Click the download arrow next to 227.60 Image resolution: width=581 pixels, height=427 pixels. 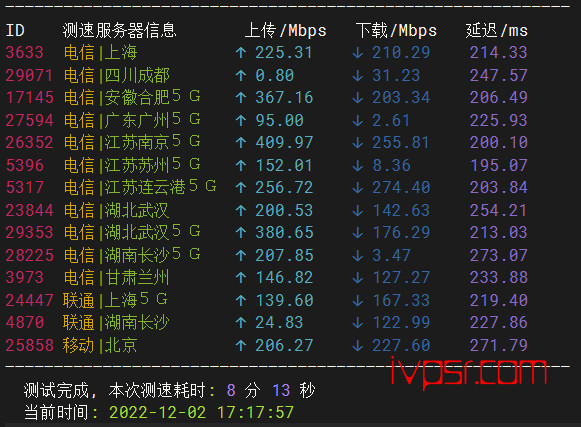click(358, 345)
